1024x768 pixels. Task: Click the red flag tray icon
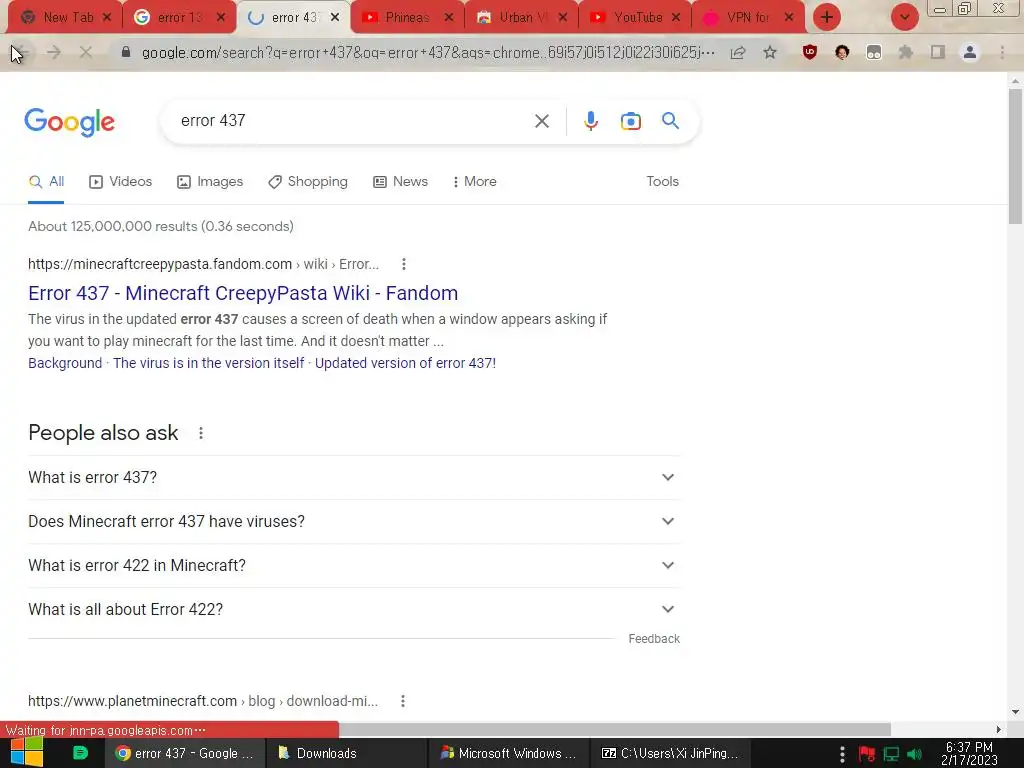coord(867,754)
